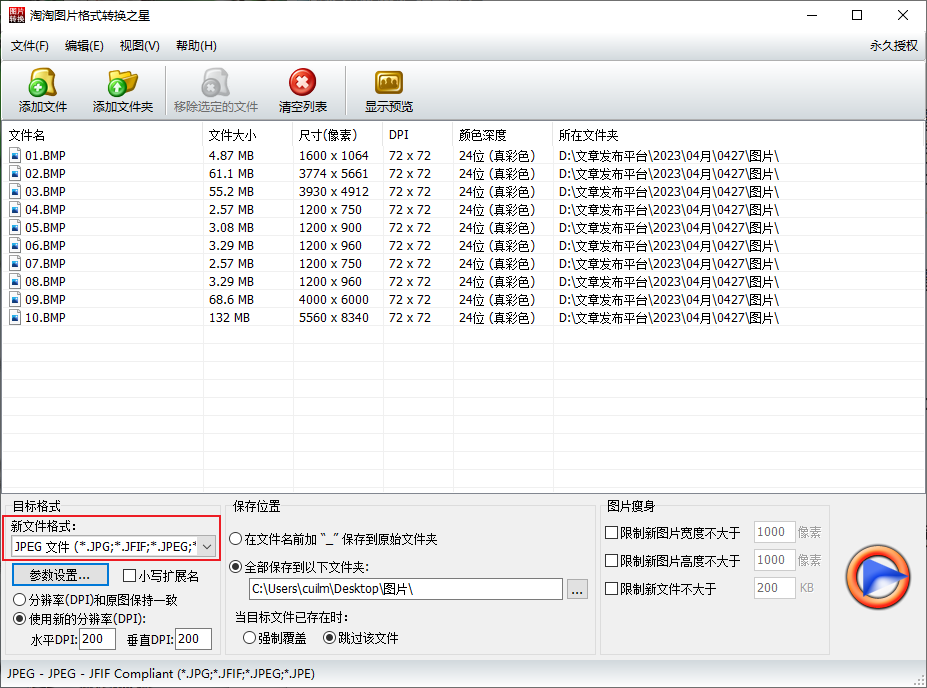Choose save all to specified folder option
The height and width of the screenshot is (688, 927).
(235, 567)
